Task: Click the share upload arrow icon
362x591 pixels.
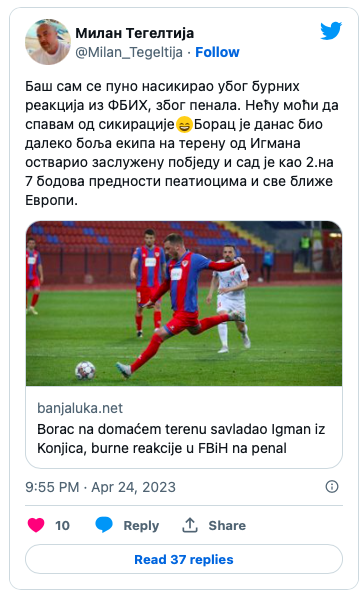Action: click(x=190, y=525)
